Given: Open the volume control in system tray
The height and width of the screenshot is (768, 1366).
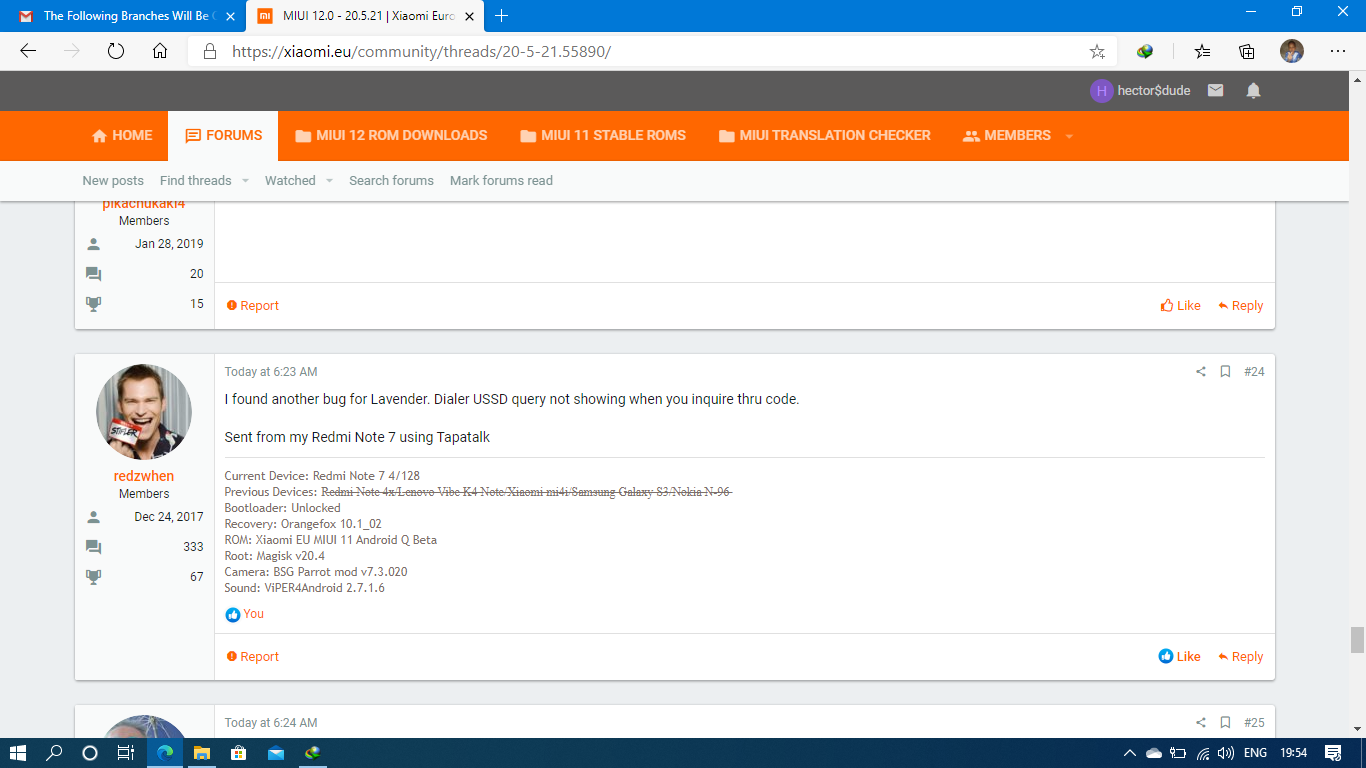Looking at the screenshot, I should tap(1225, 753).
